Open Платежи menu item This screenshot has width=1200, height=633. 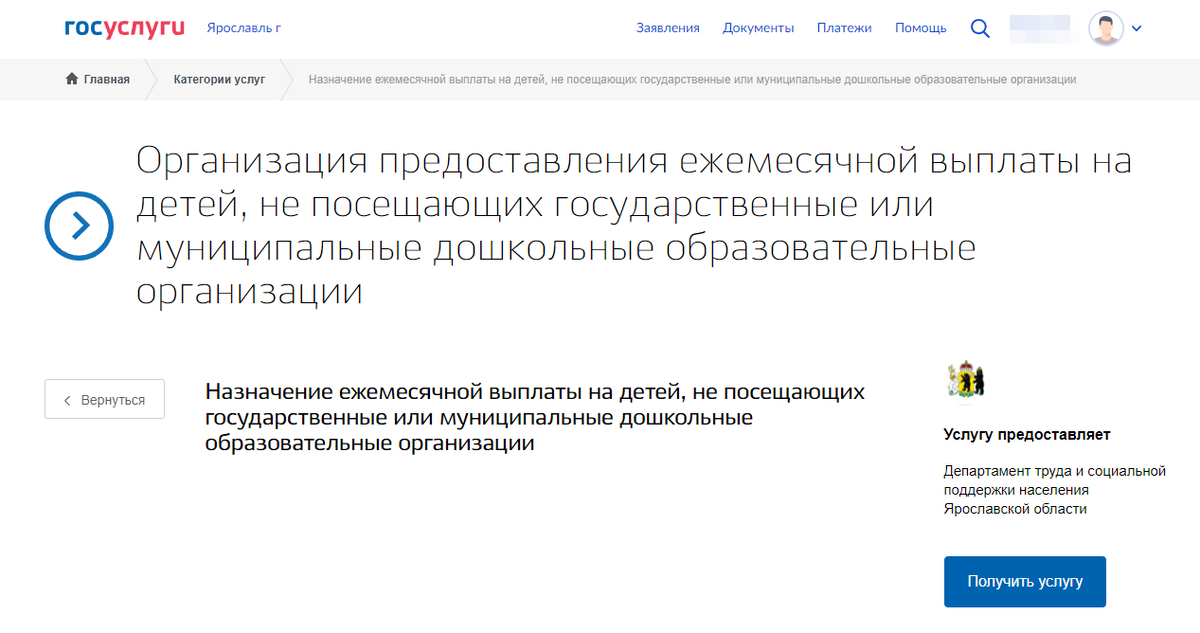[844, 28]
